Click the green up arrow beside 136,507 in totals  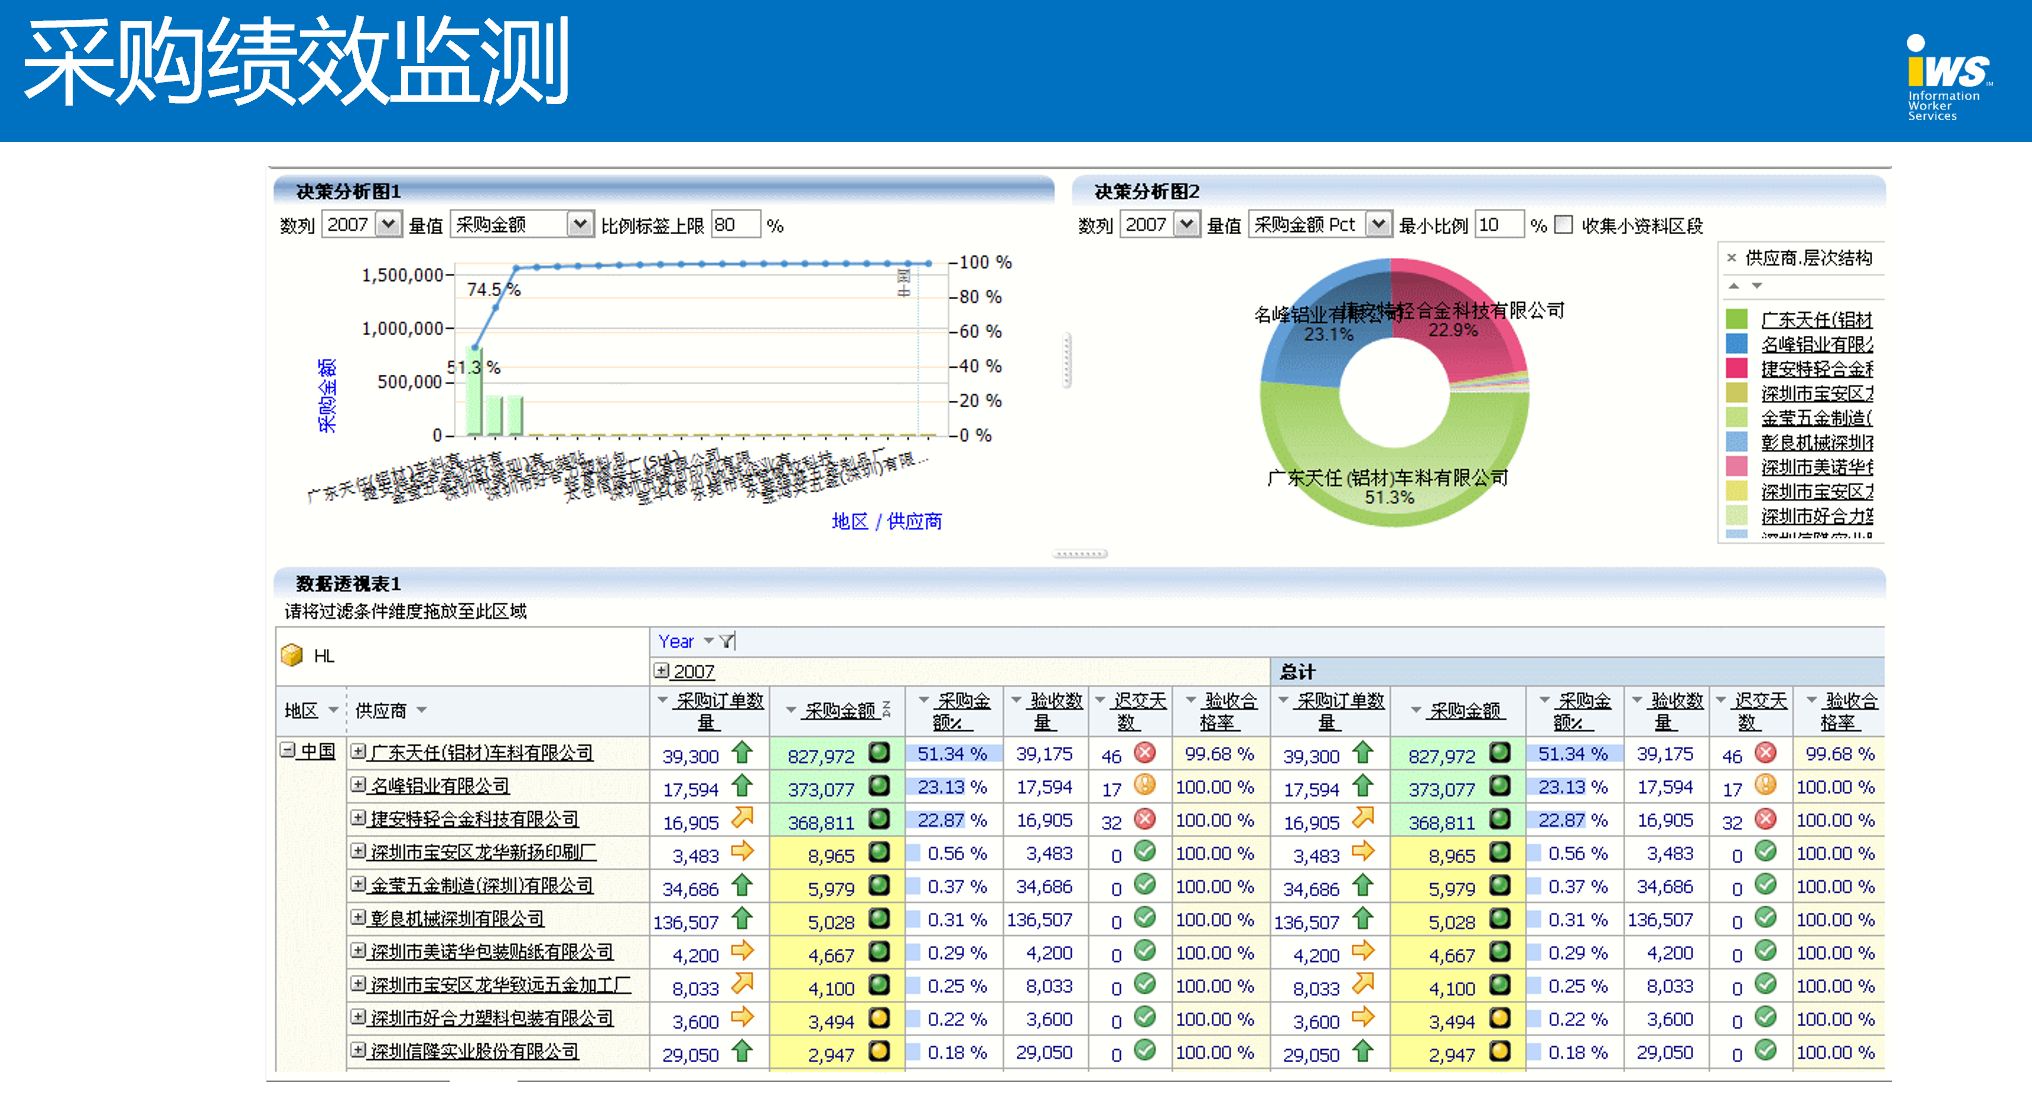coord(1363,918)
